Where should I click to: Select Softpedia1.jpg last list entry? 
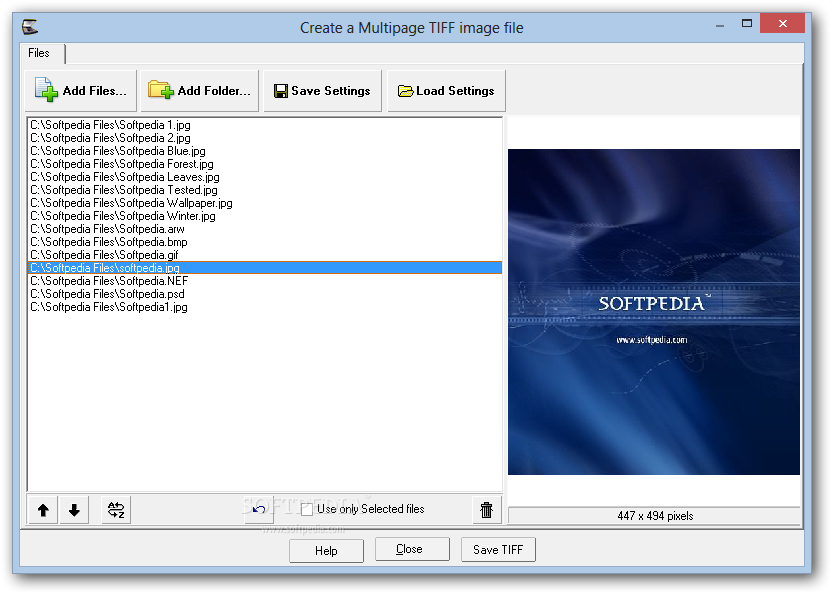pos(264,307)
